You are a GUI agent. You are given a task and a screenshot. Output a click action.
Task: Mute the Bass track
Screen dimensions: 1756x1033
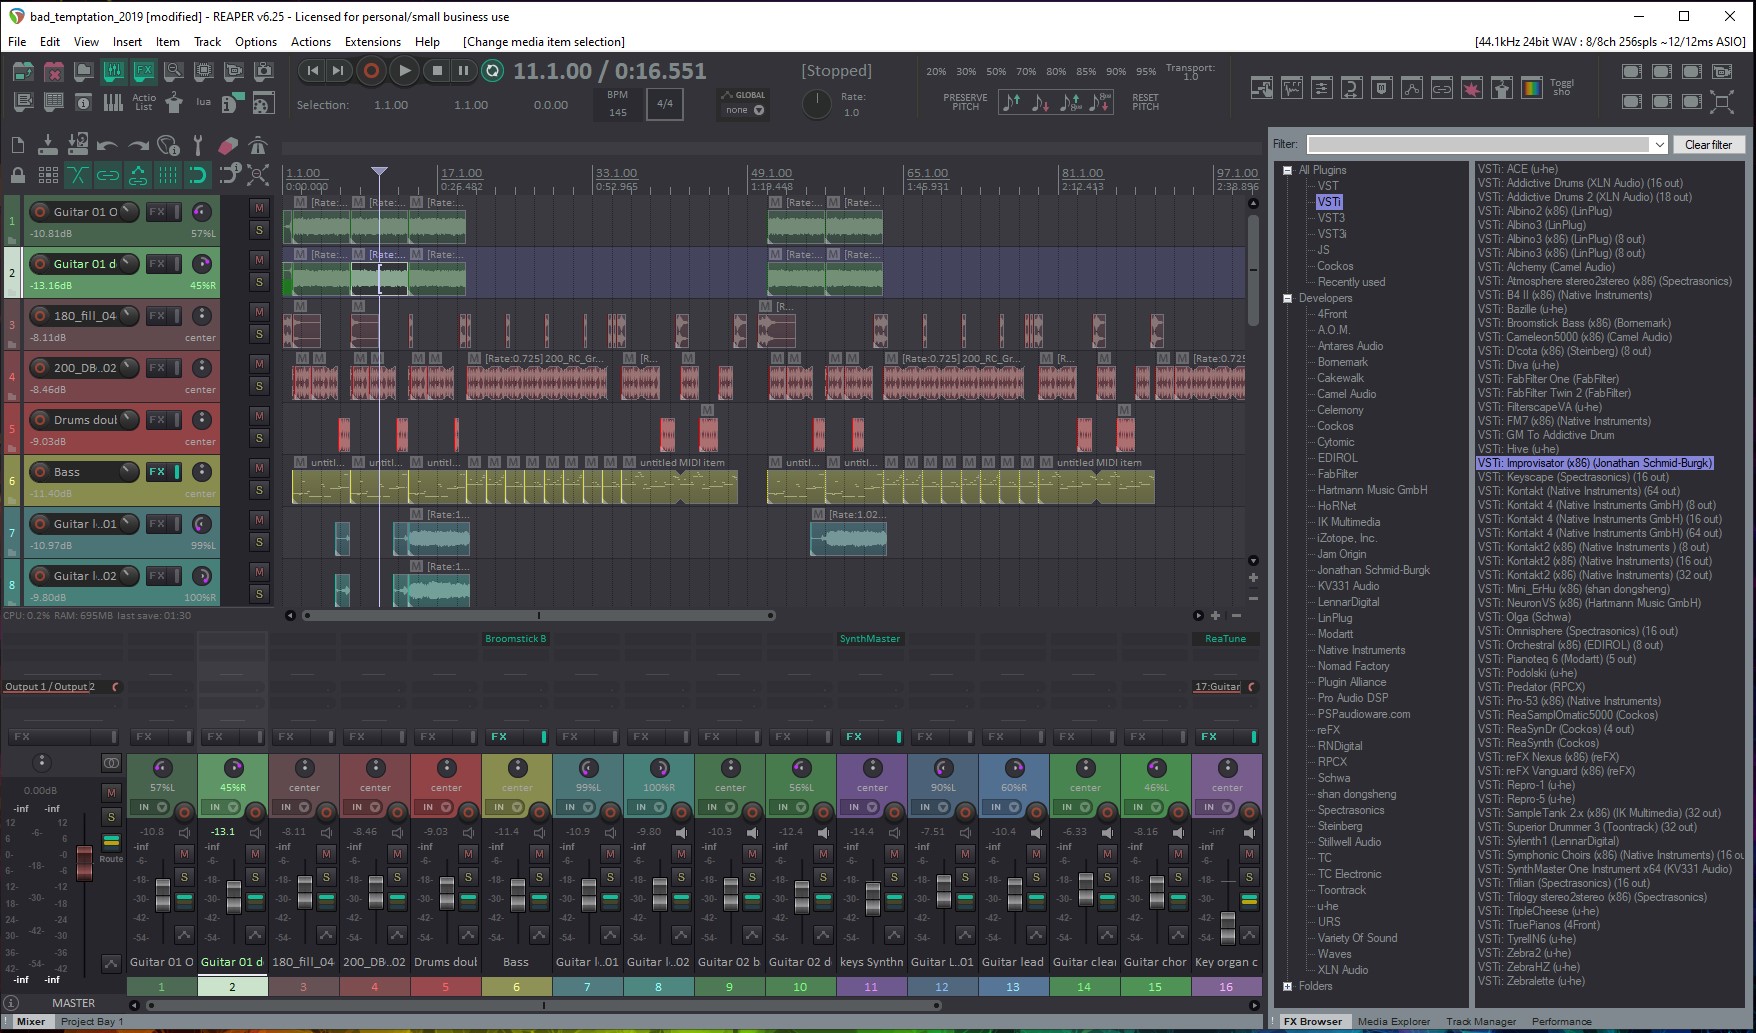(259, 468)
